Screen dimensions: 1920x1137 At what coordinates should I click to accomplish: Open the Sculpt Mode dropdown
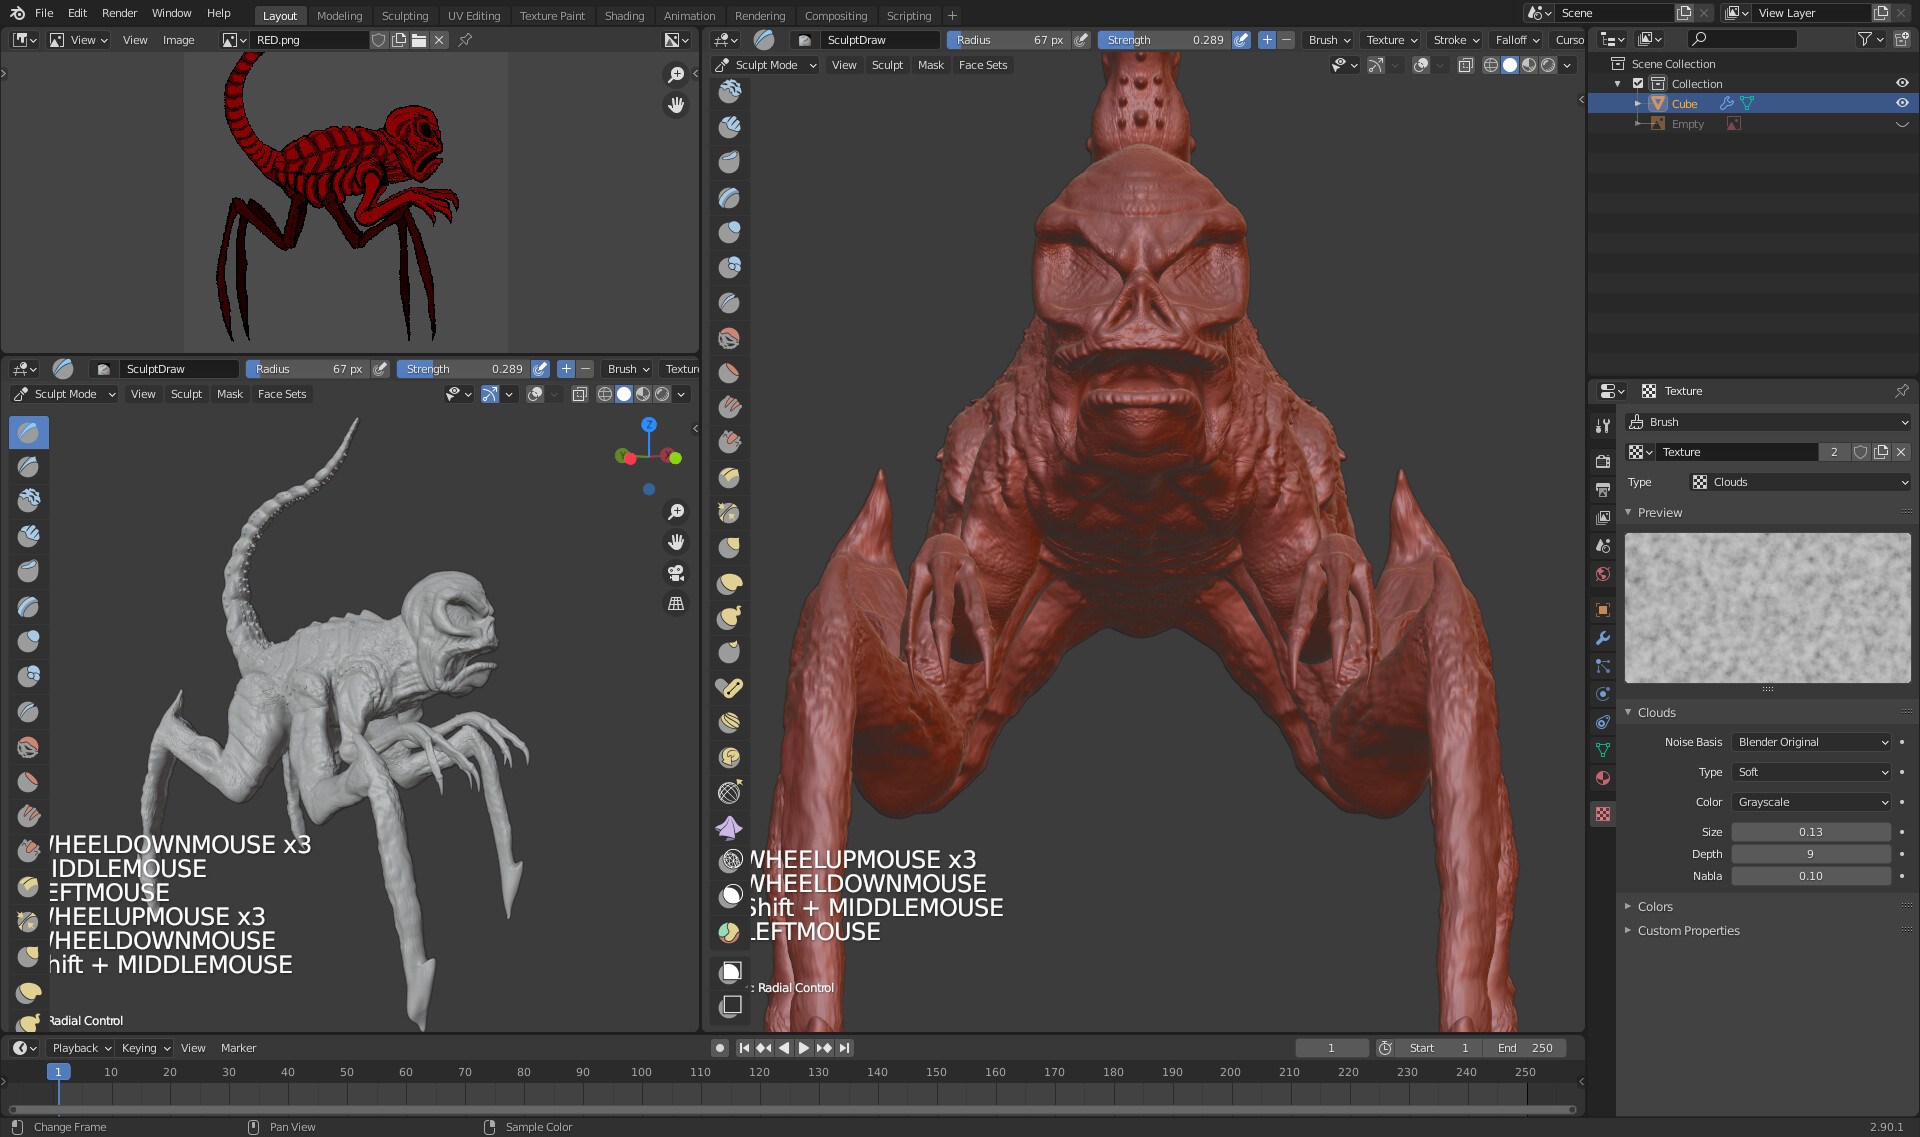point(765,65)
